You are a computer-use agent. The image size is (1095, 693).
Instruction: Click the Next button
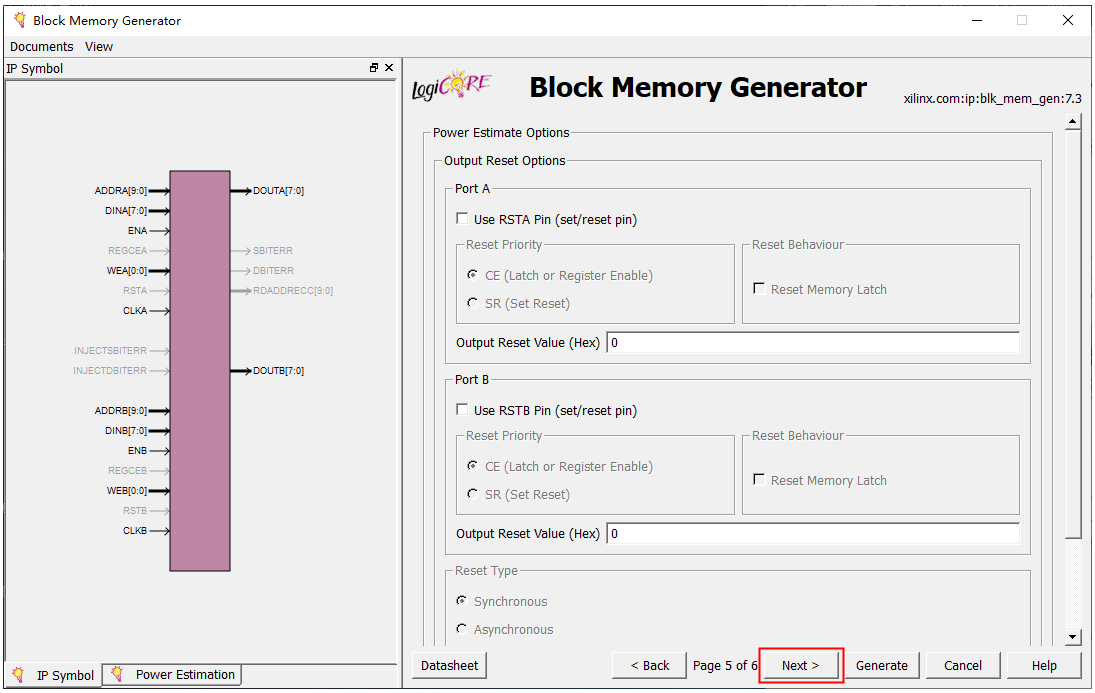tap(800, 666)
